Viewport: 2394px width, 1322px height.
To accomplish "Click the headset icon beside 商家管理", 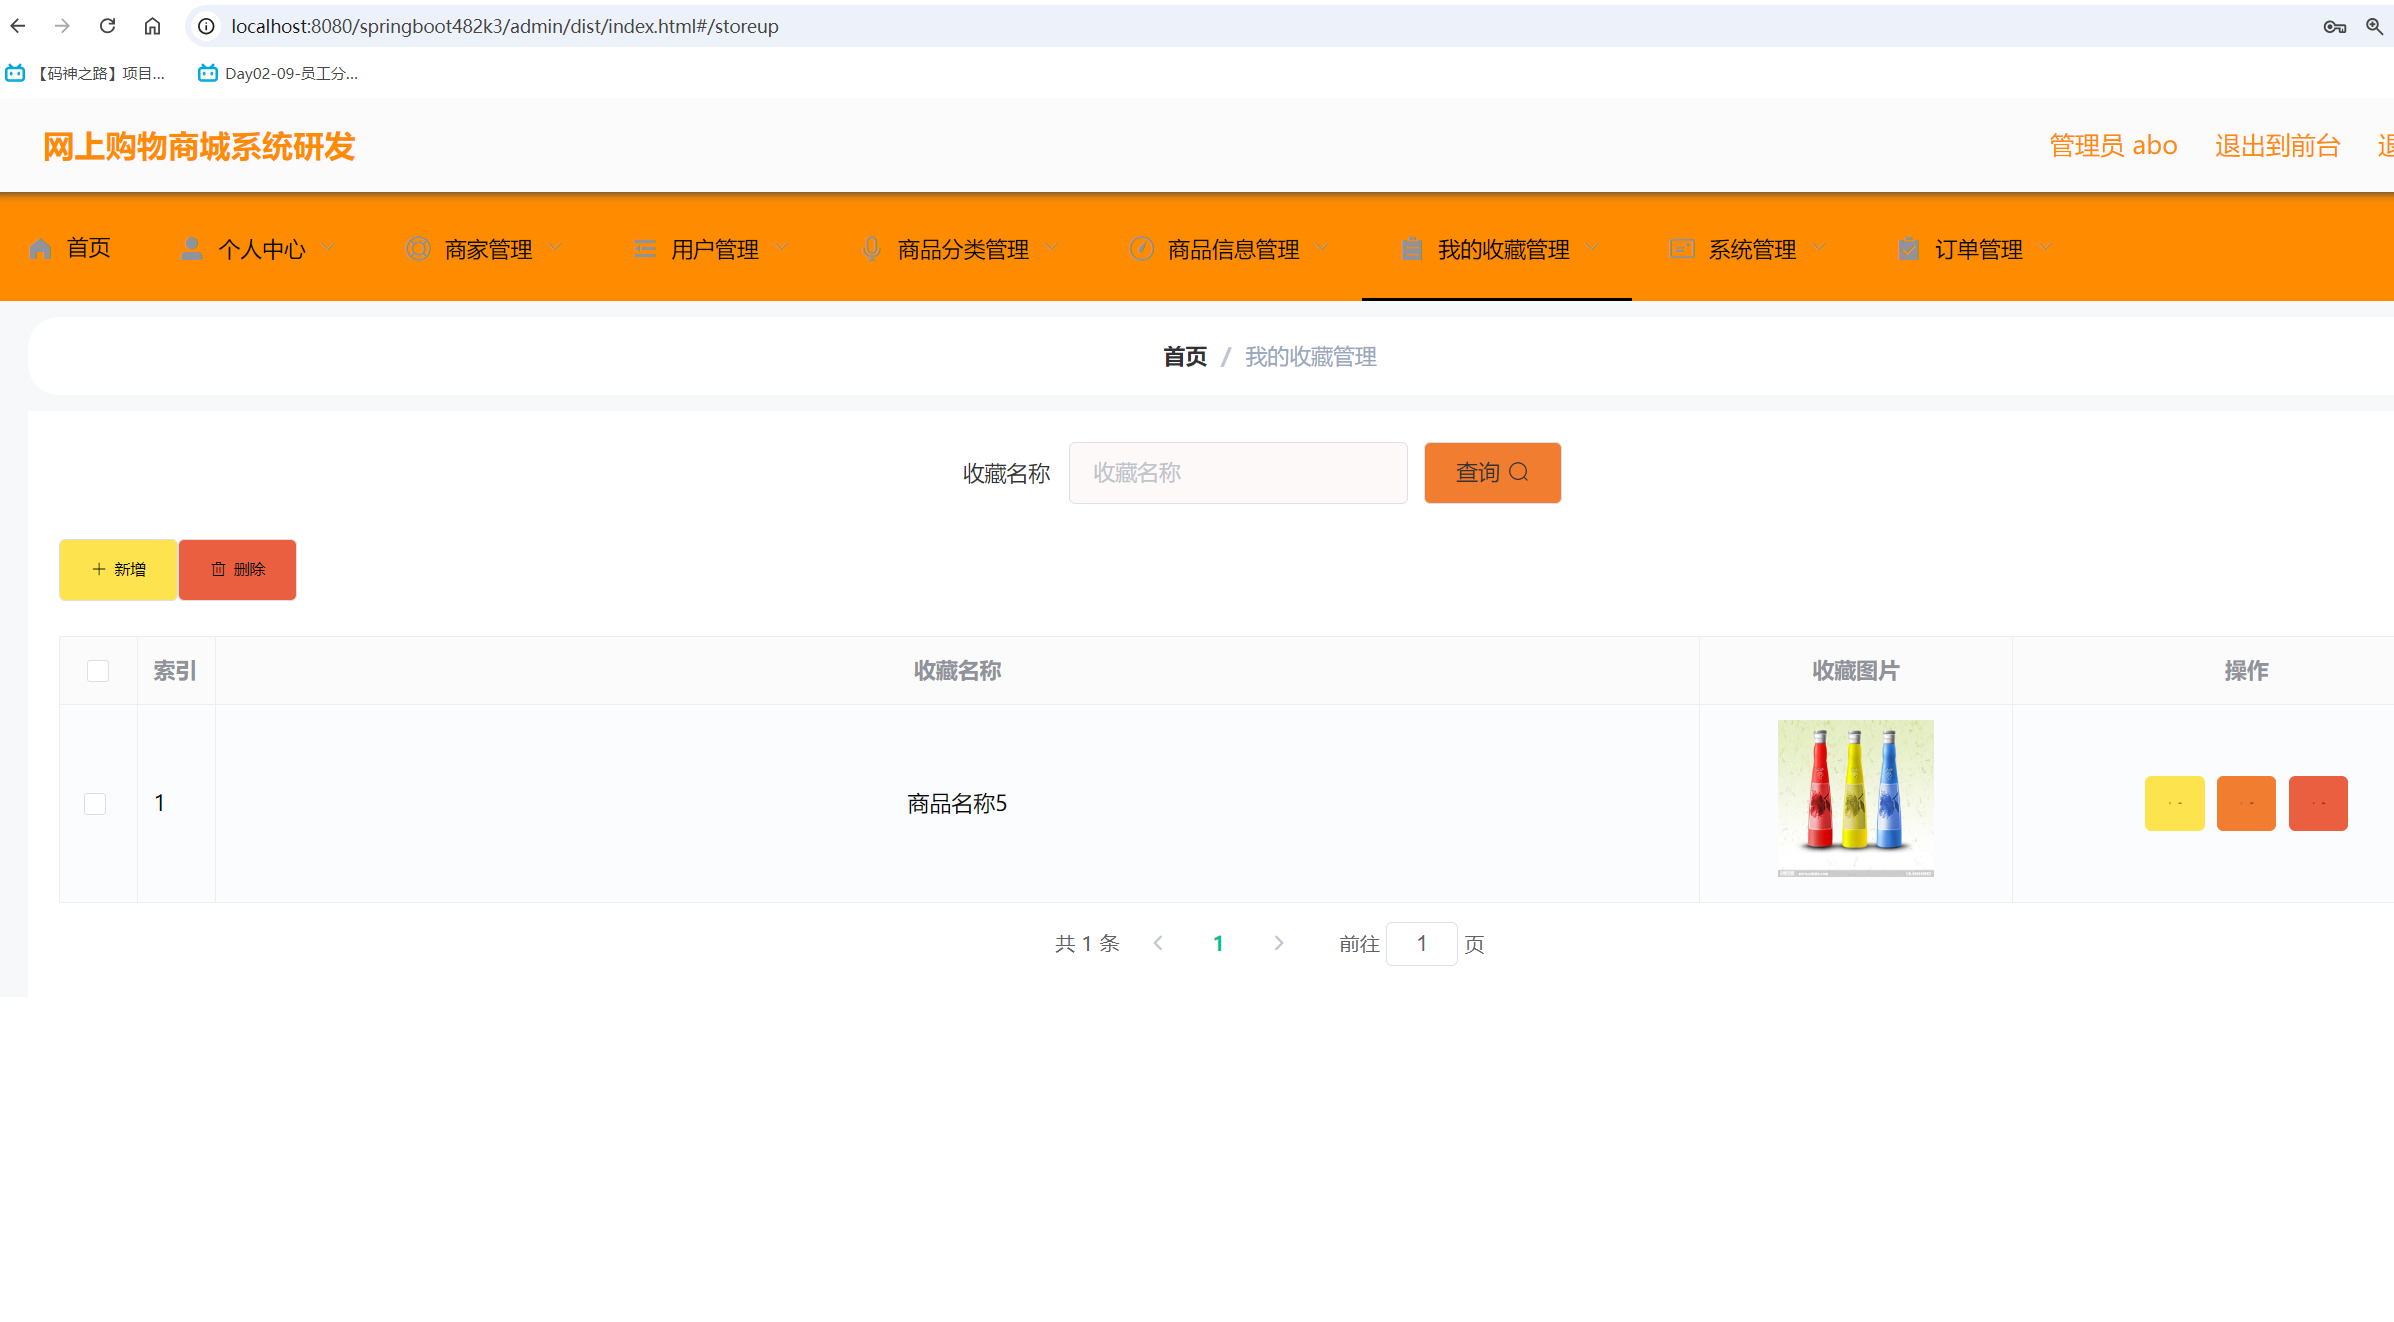I will pyautogui.click(x=418, y=247).
